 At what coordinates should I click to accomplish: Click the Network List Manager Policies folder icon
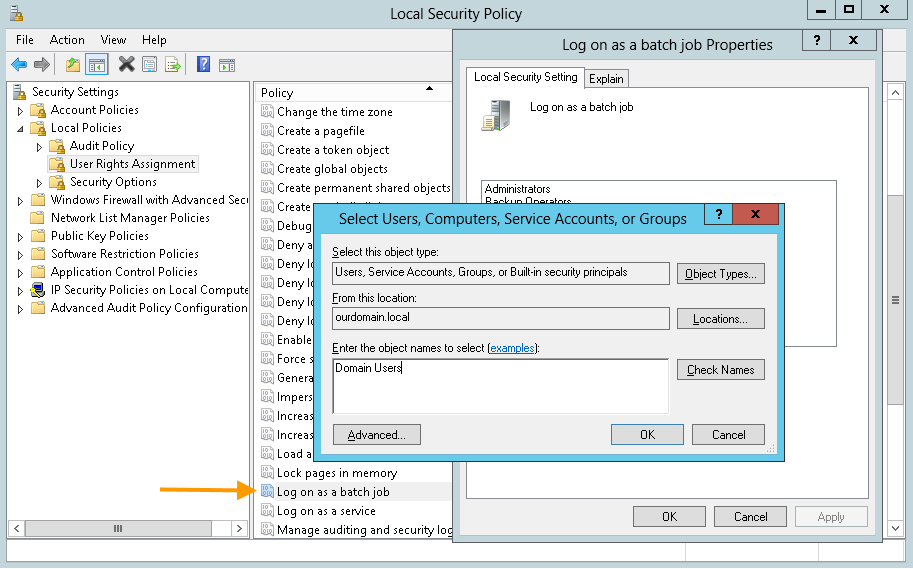pos(38,218)
